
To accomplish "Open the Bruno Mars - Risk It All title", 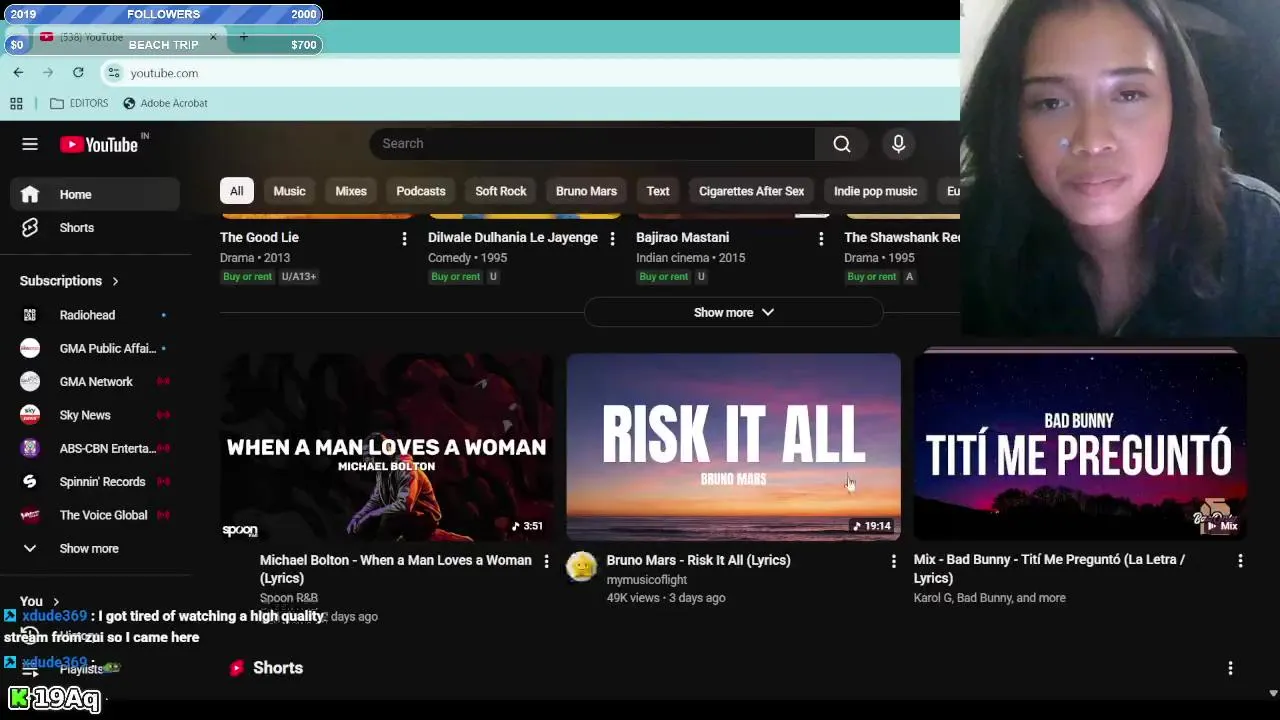I will (x=698, y=560).
